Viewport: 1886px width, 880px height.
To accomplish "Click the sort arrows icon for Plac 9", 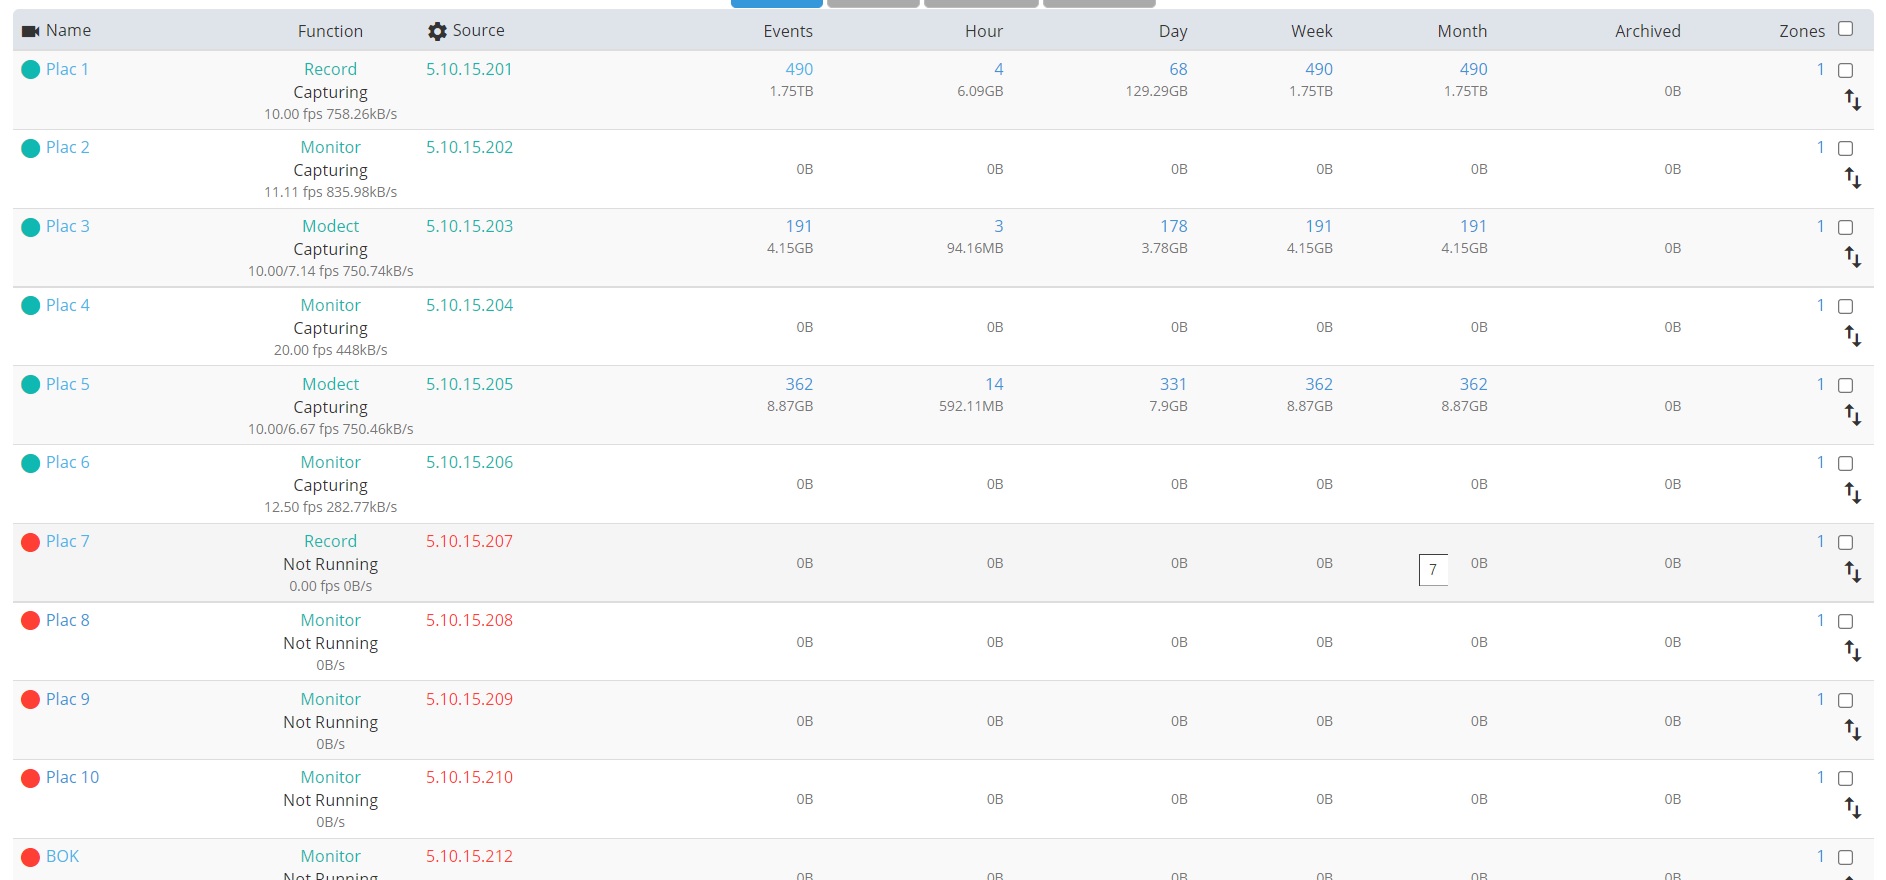I will (1852, 730).
